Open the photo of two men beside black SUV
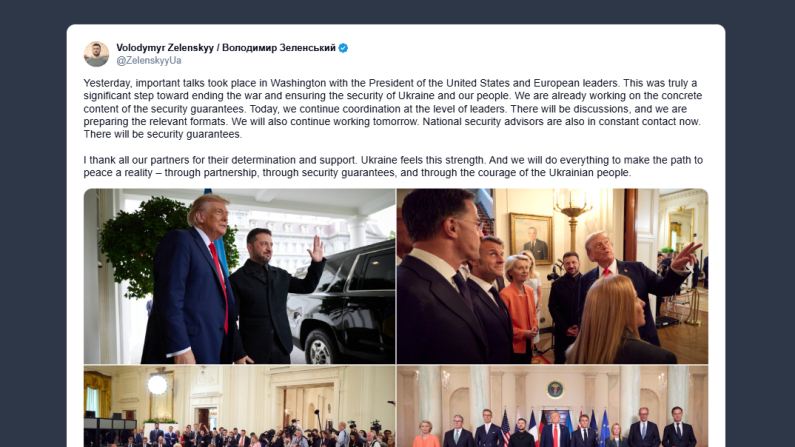Image resolution: width=795 pixels, height=447 pixels. 239,276
